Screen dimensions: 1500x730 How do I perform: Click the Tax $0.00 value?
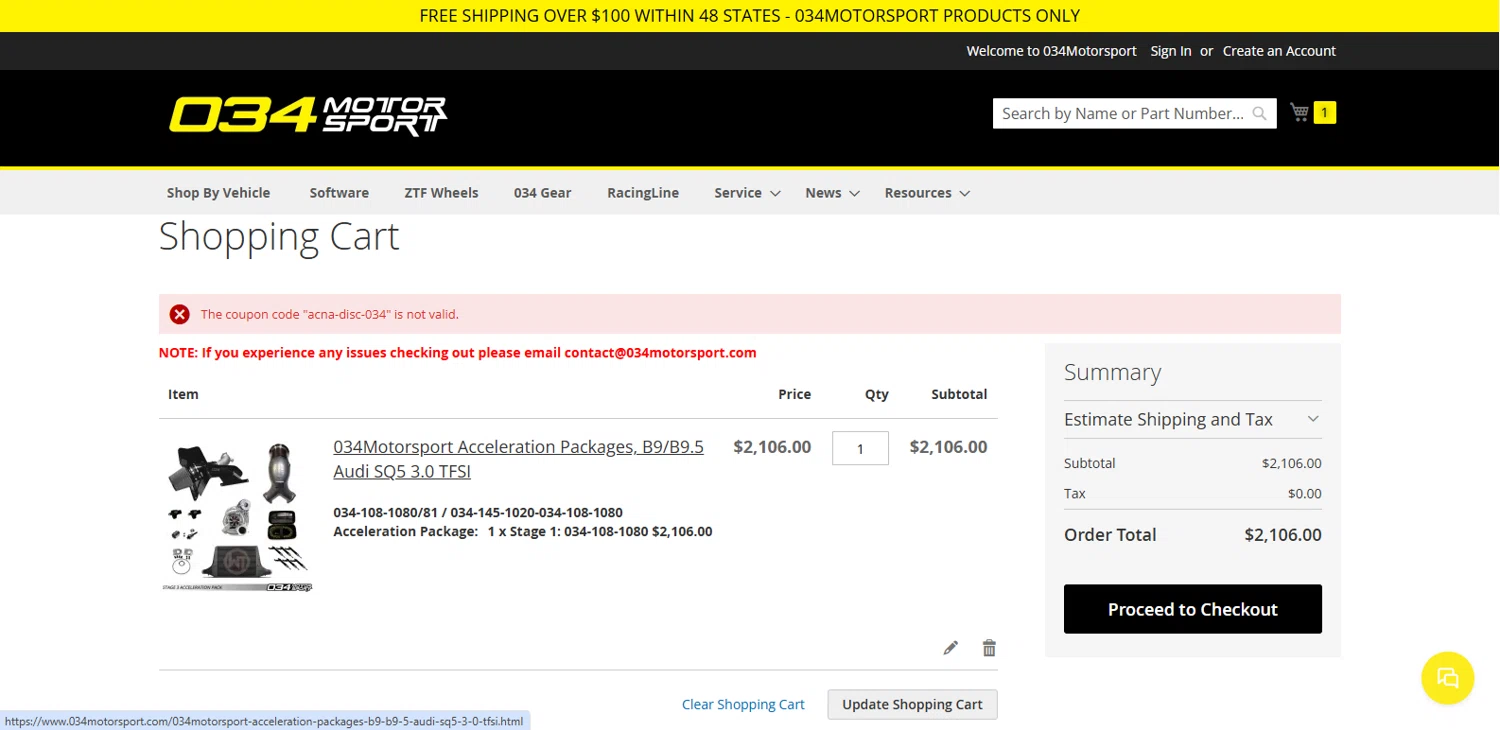(x=1305, y=493)
